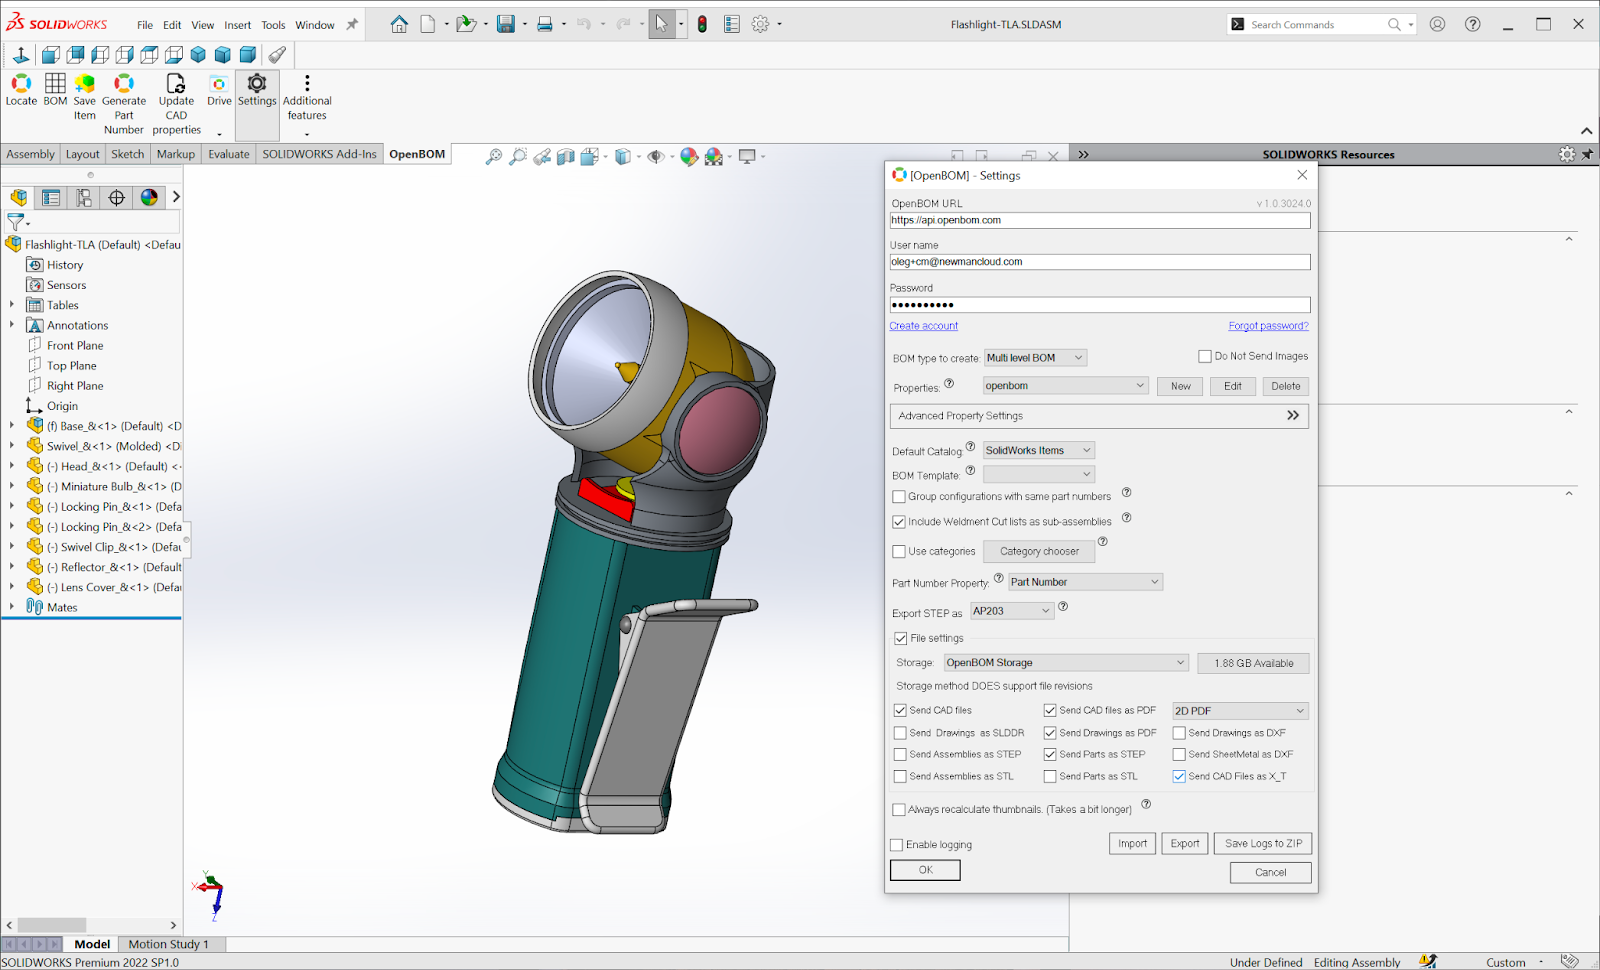Open the Insert menu
Screen dimensions: 1600x970
pos(237,25)
